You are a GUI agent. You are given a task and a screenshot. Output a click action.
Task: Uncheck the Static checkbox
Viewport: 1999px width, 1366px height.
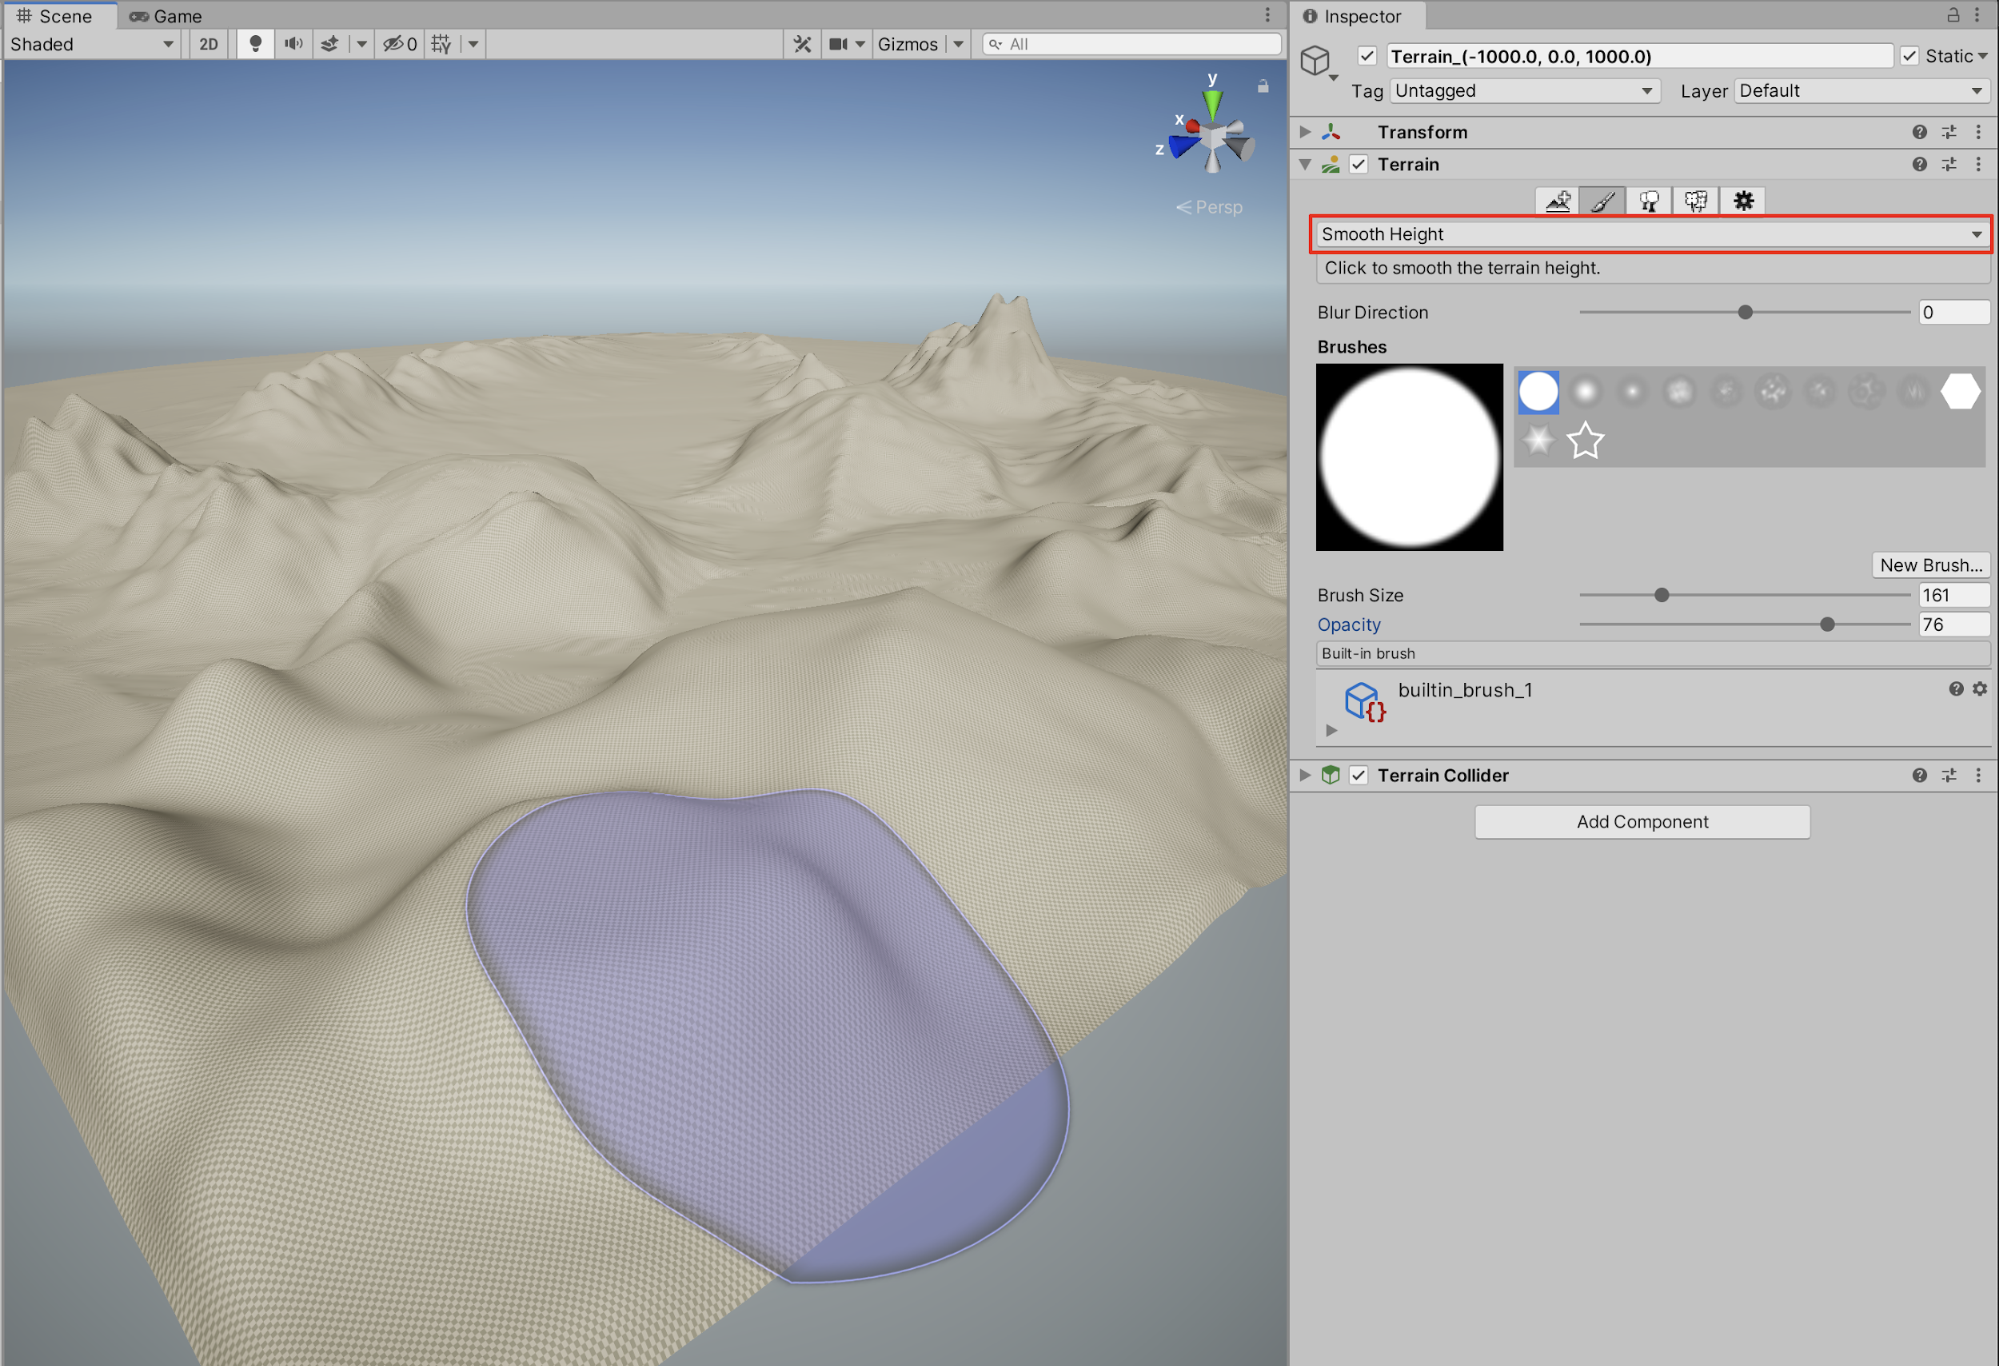tap(1910, 56)
